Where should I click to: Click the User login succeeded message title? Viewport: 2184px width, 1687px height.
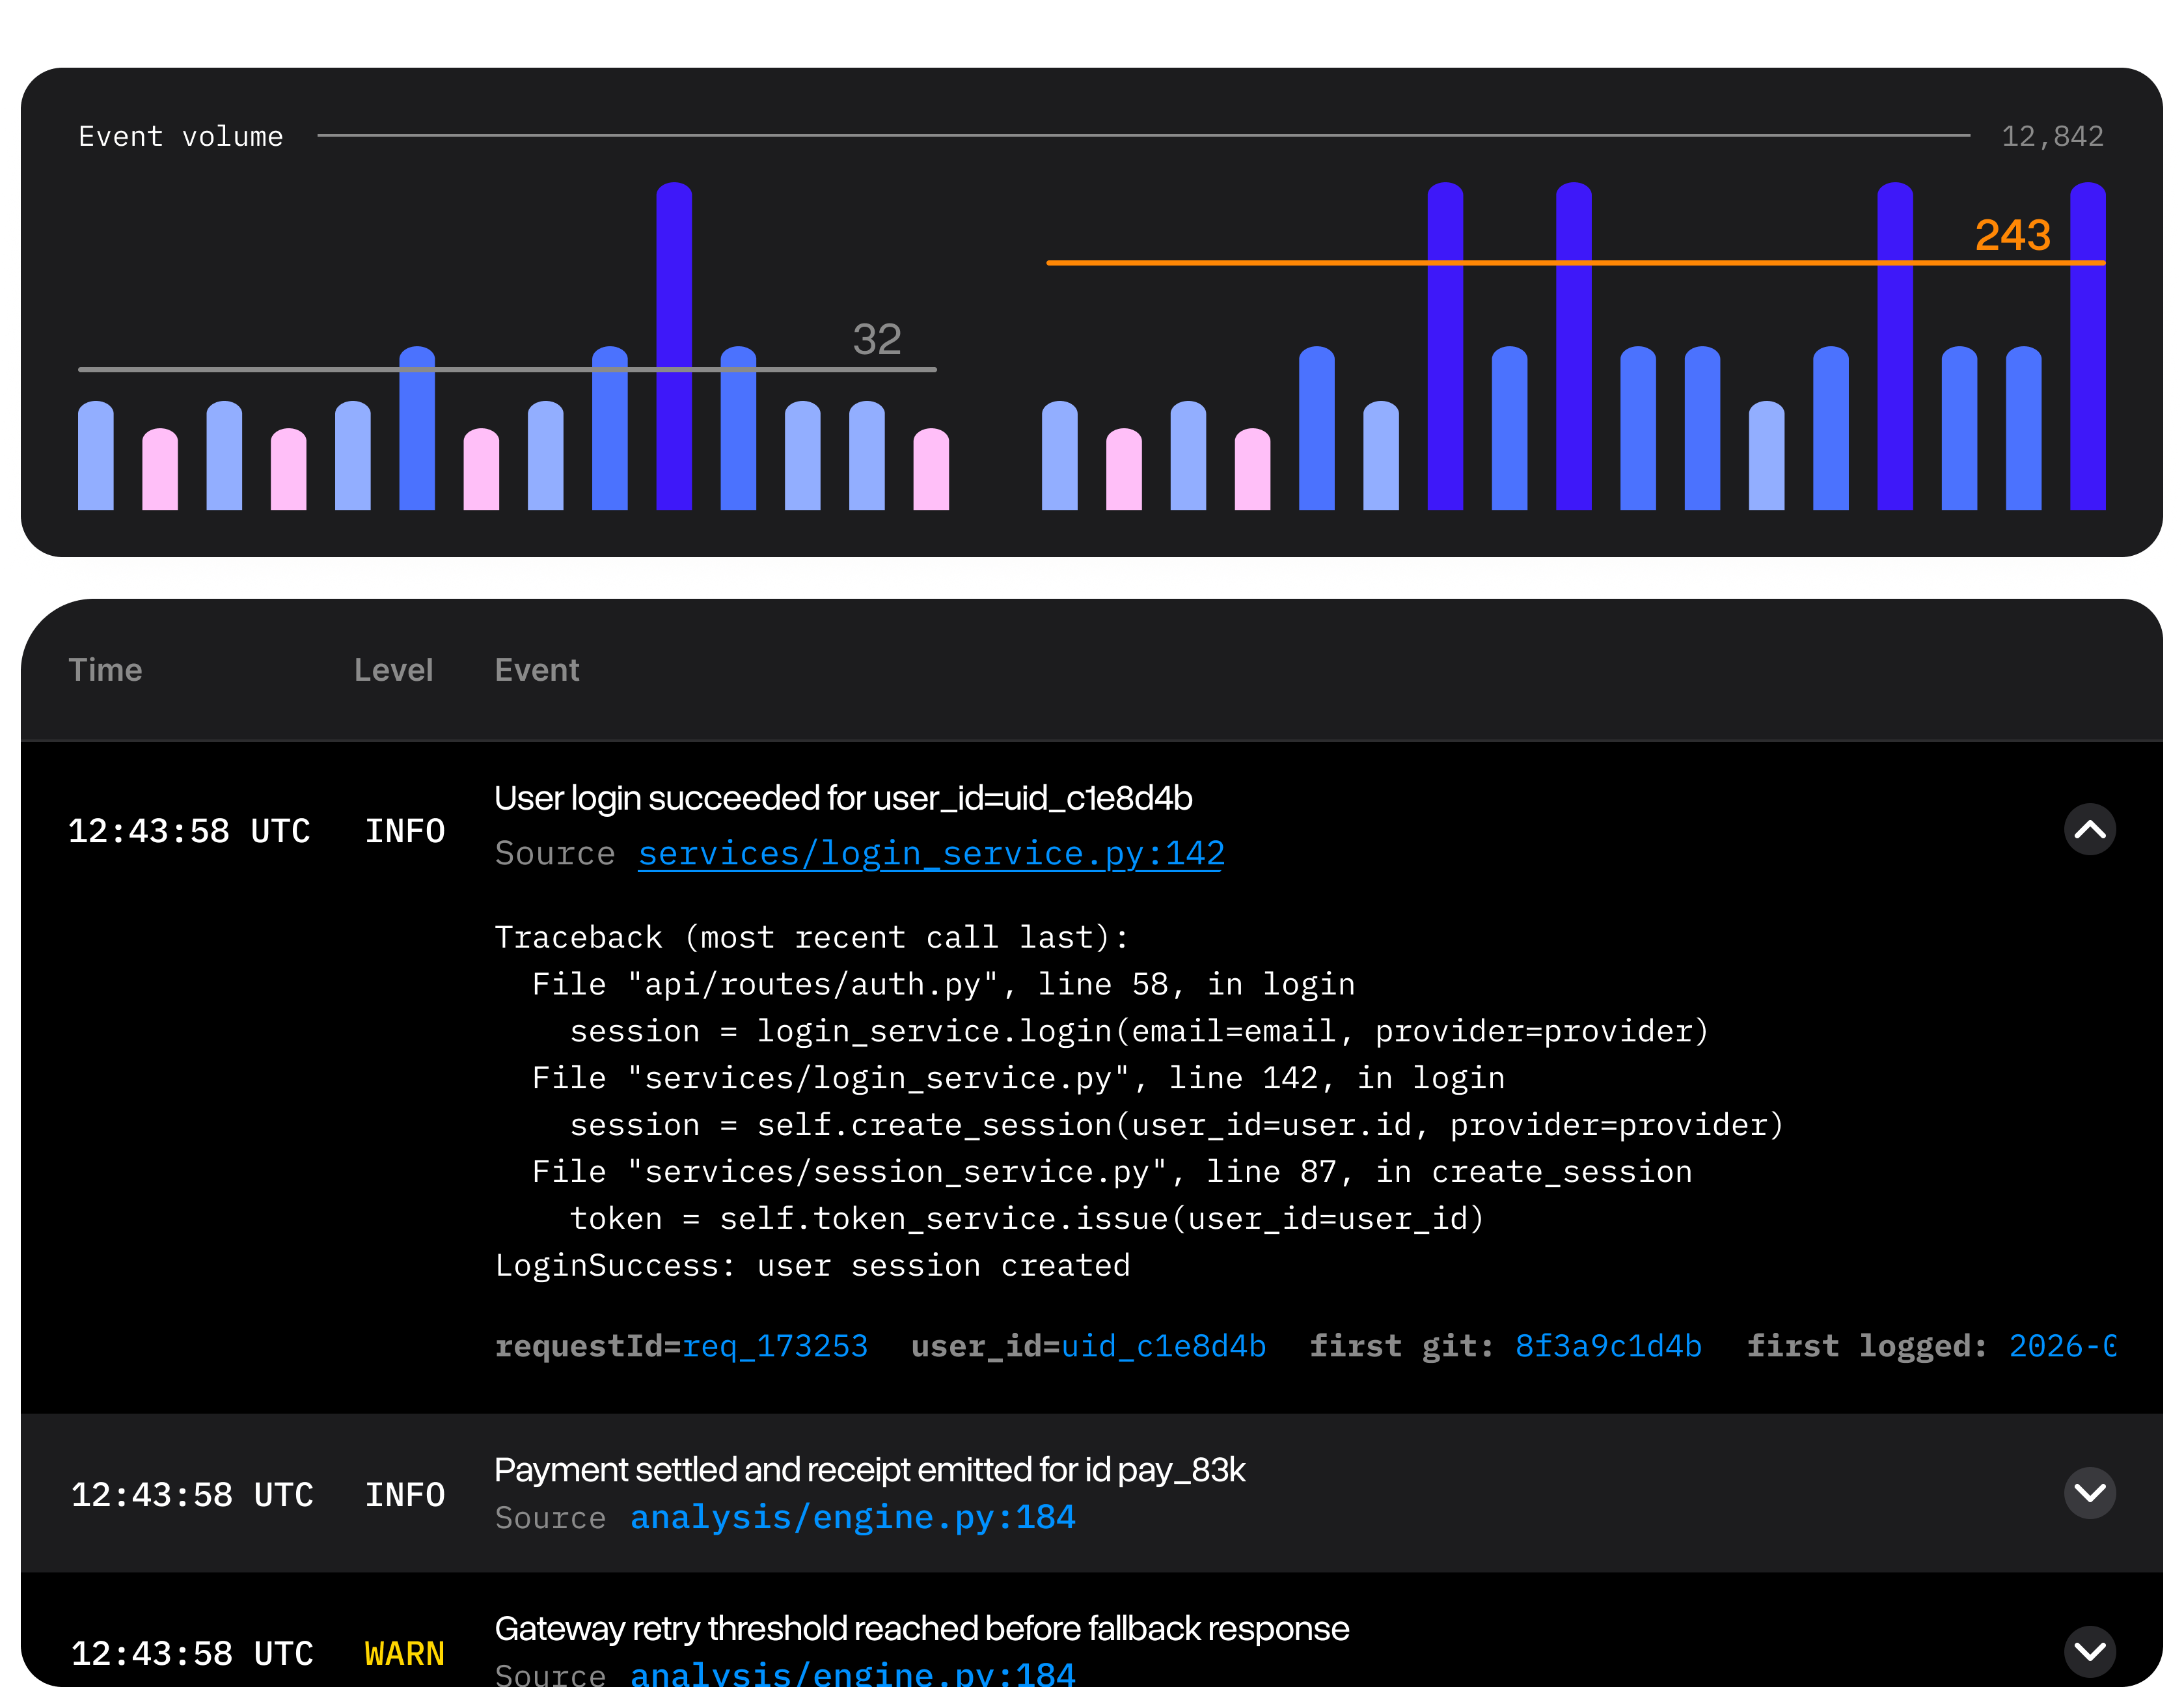(843, 798)
